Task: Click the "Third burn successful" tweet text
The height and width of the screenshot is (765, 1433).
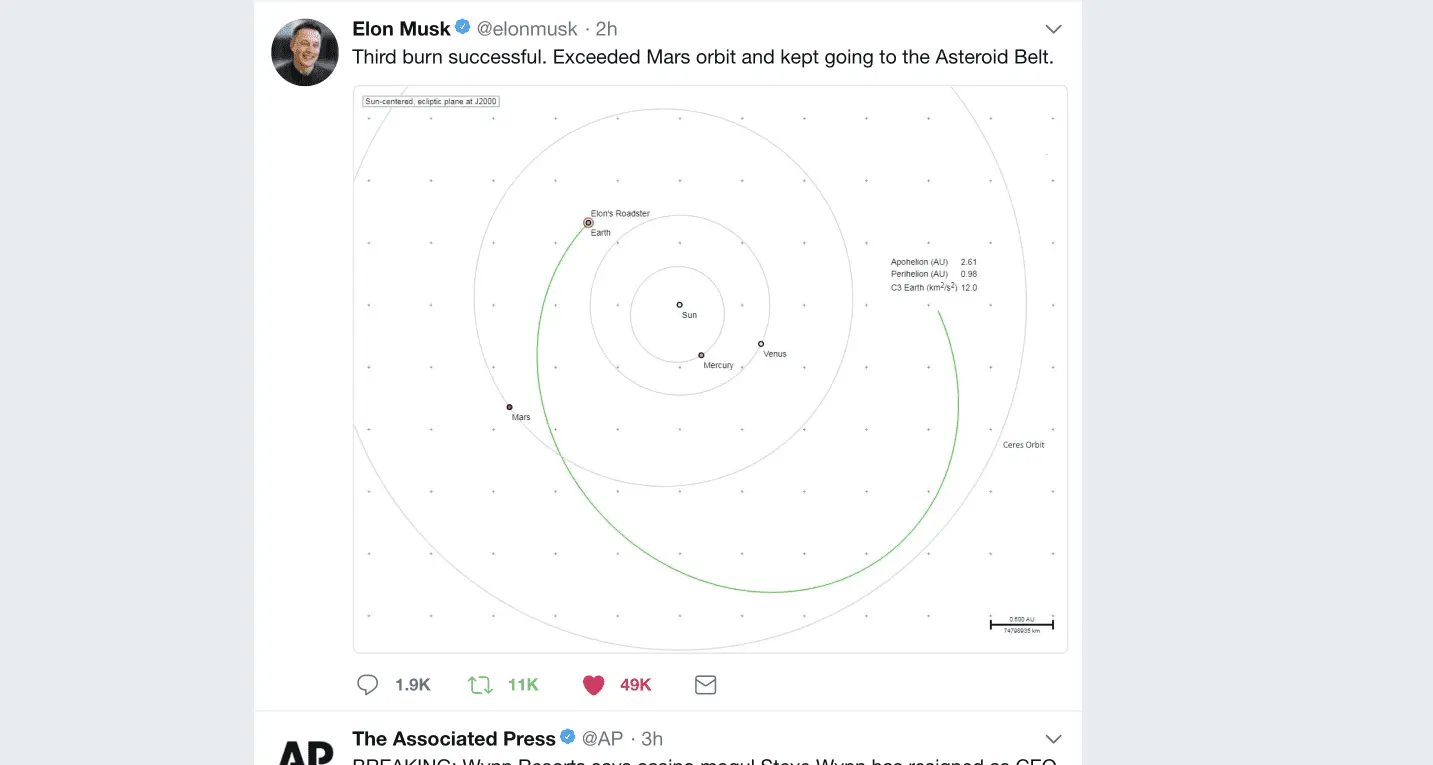Action: click(702, 57)
